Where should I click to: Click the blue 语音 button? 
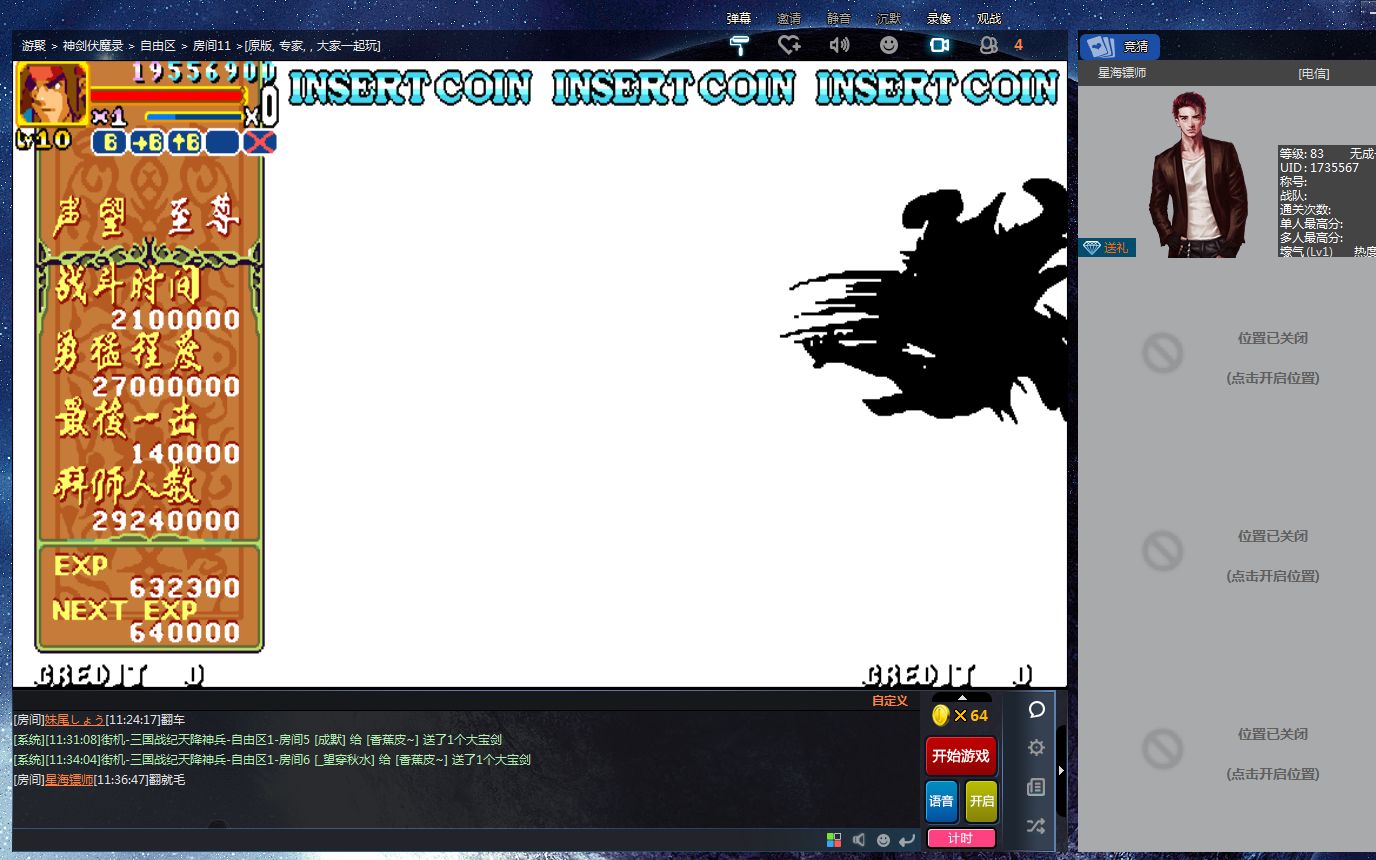(941, 801)
